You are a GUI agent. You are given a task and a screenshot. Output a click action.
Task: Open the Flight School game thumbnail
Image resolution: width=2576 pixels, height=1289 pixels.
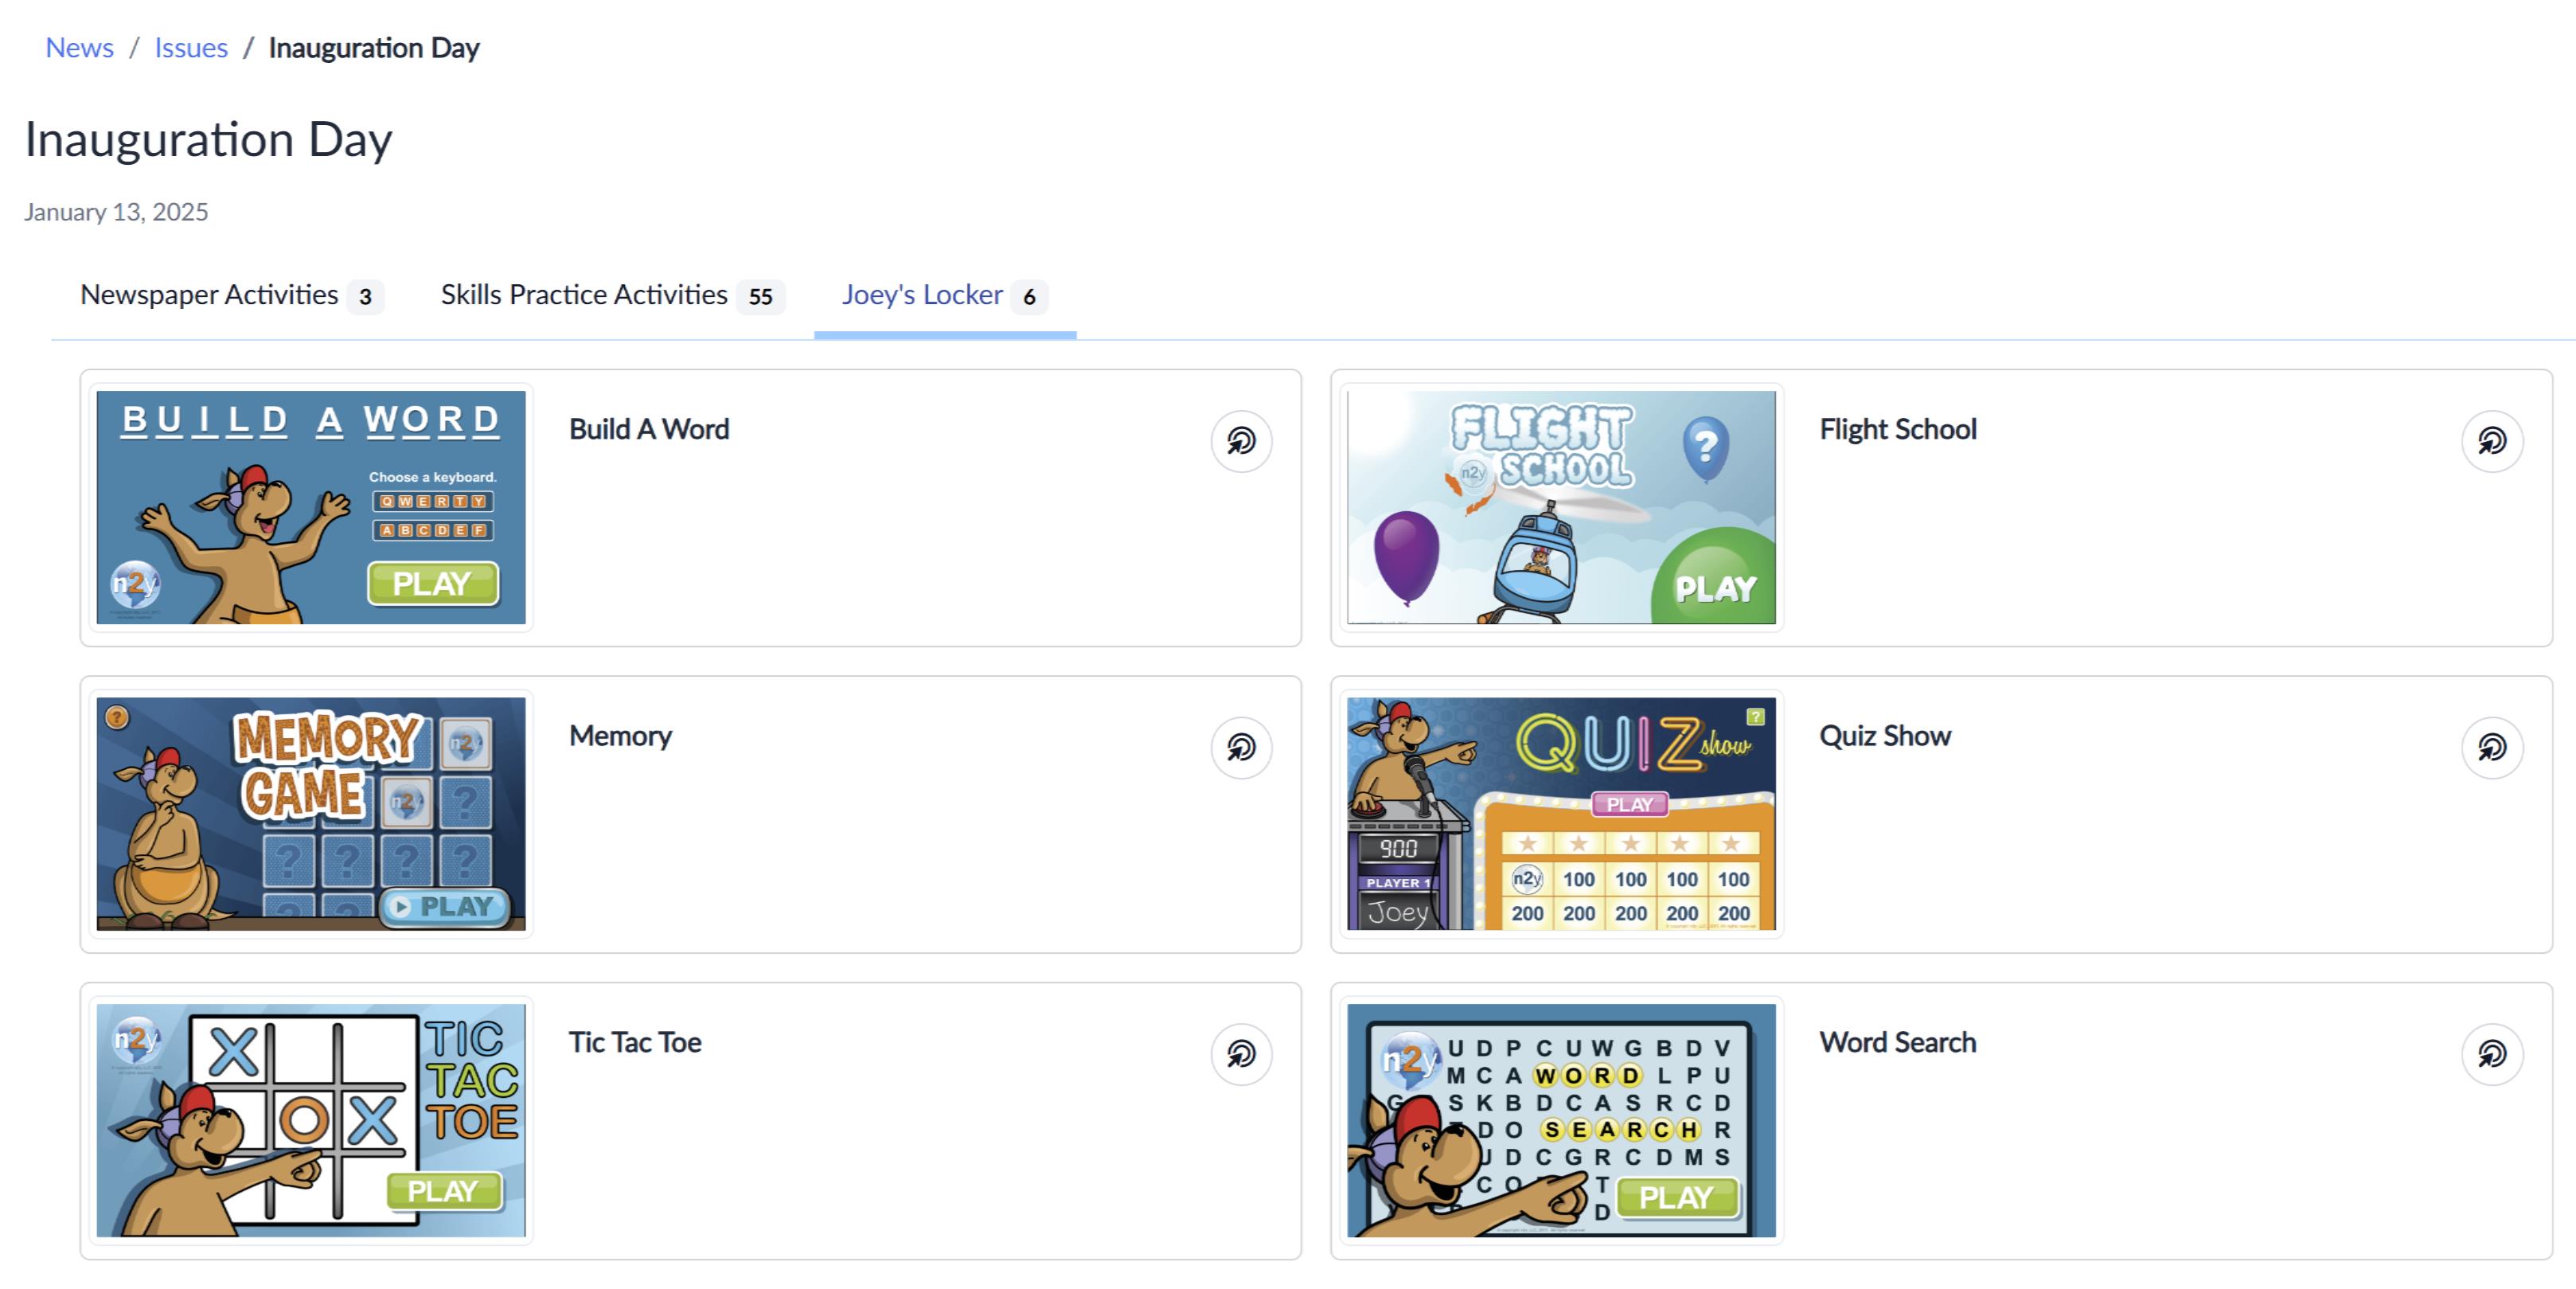[1561, 507]
